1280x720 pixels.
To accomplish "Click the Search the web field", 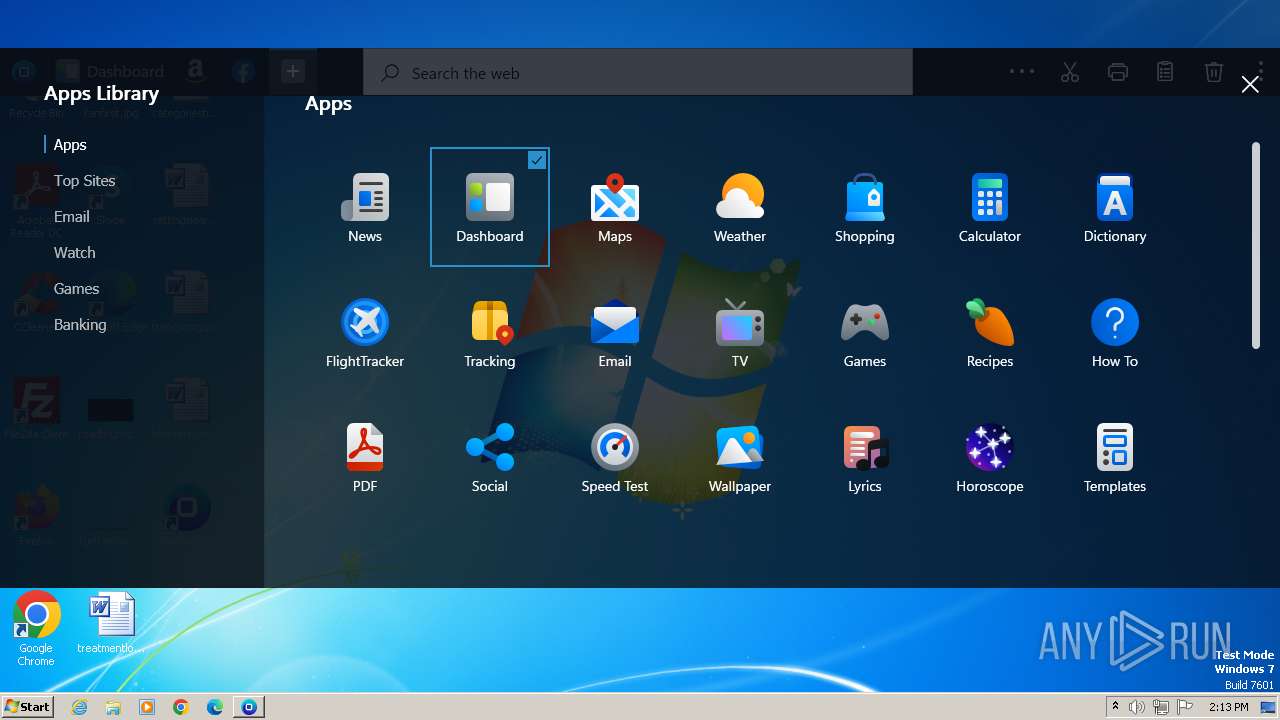I will click(x=638, y=73).
